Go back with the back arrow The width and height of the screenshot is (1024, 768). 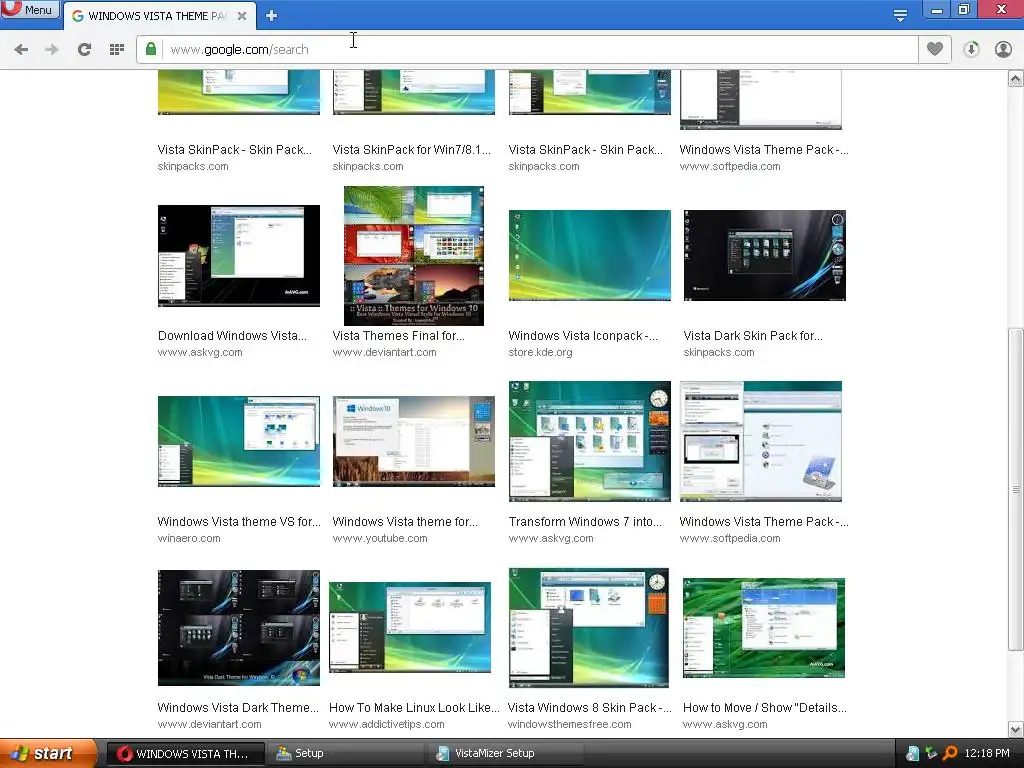point(21,49)
